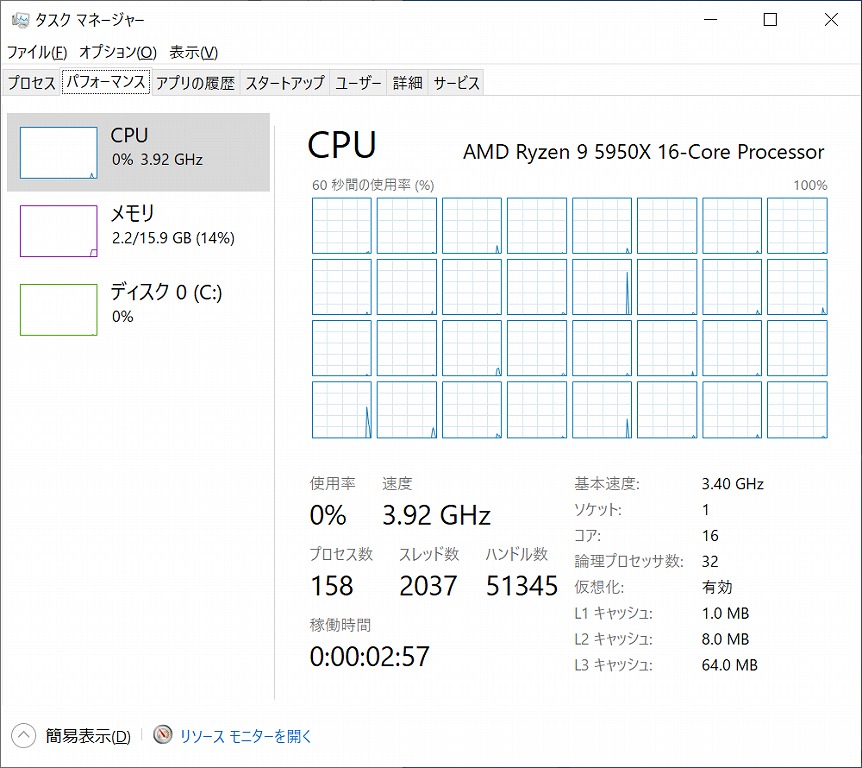Open the ファイル menu
This screenshot has width=862, height=768.
click(37, 52)
